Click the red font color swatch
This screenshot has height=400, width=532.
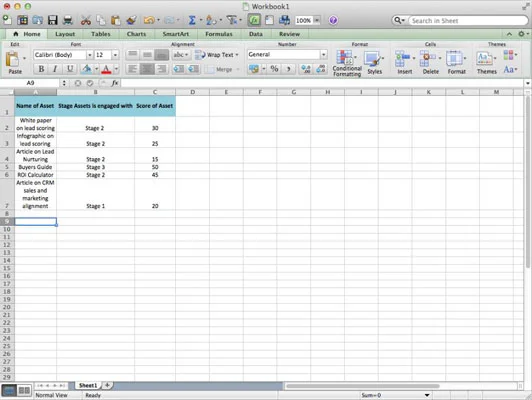[106, 70]
